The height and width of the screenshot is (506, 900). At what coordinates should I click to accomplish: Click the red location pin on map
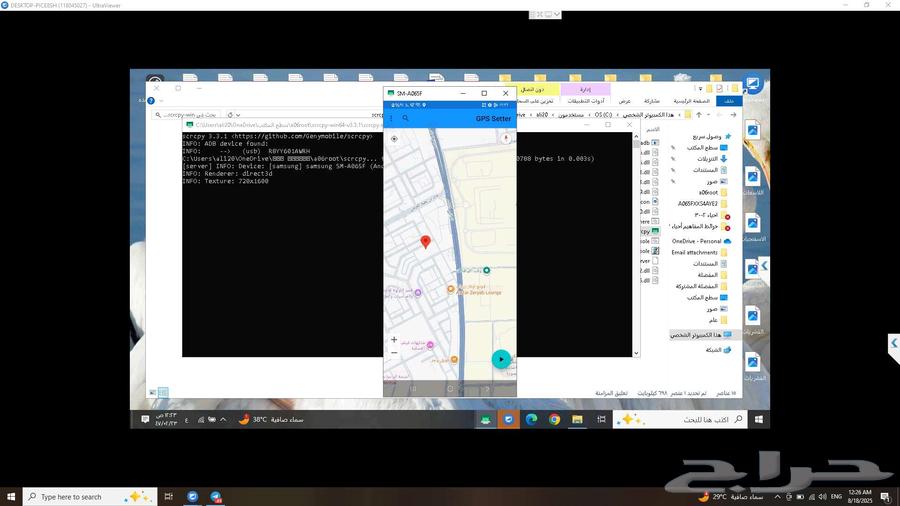(x=425, y=242)
